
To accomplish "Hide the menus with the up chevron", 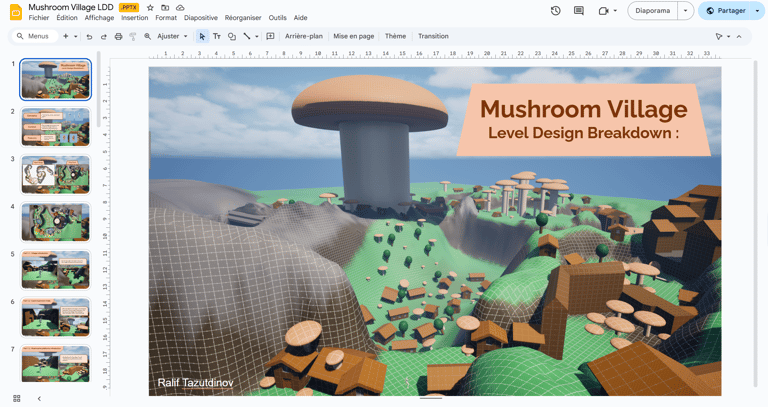I will tap(740, 36).
